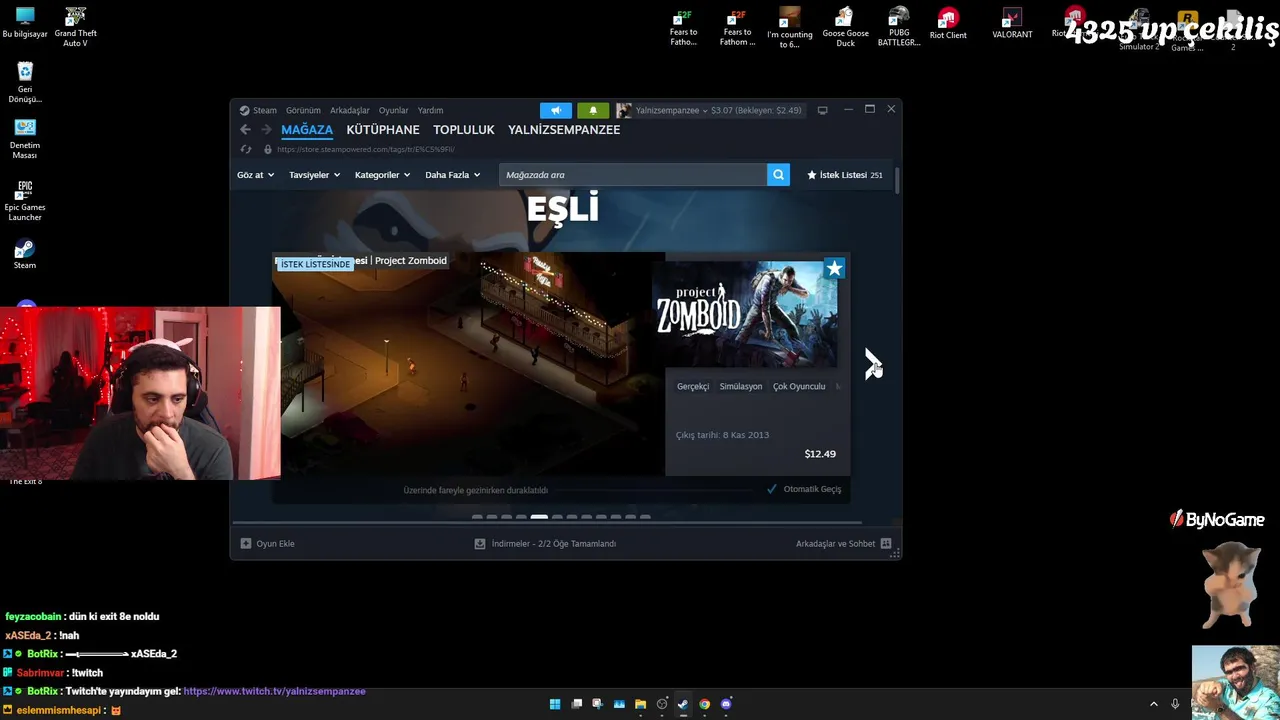Switch Steam to Big Picture mode icon

coord(822,110)
